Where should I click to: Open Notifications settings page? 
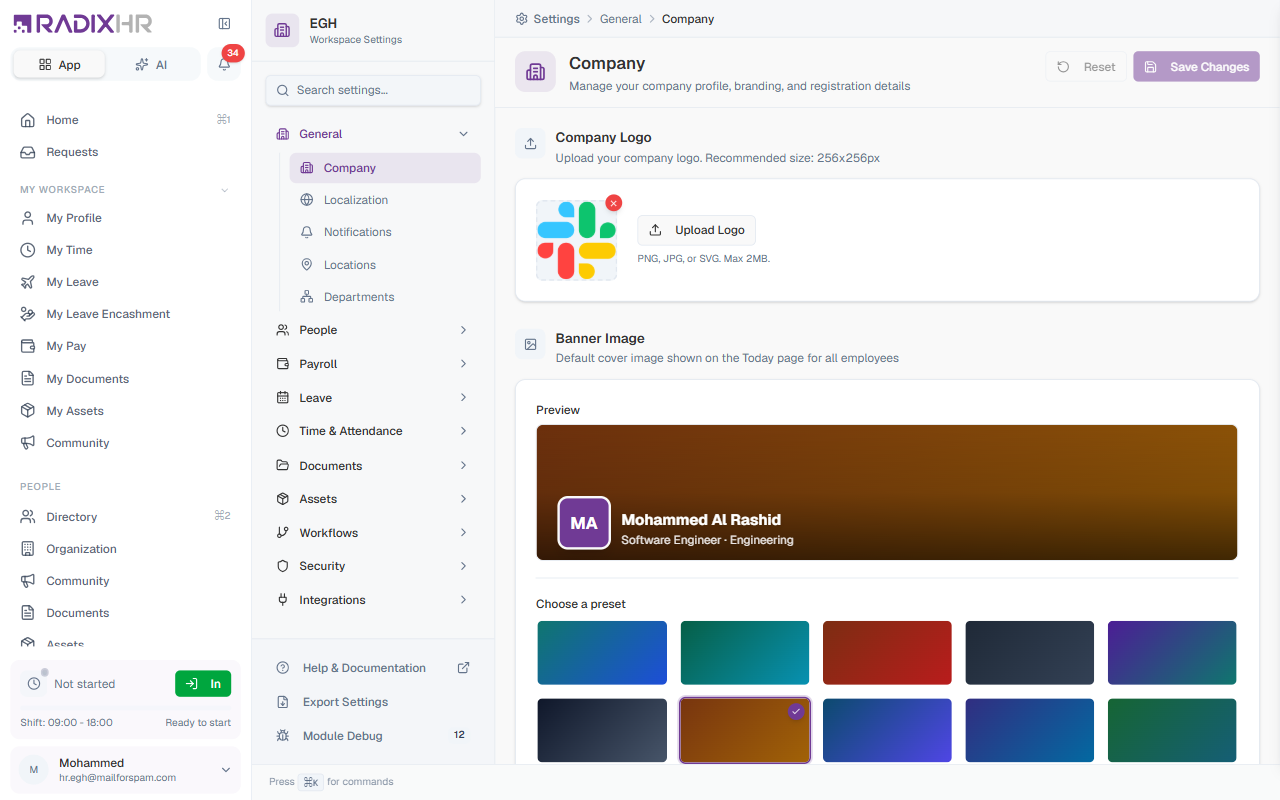coord(385,232)
